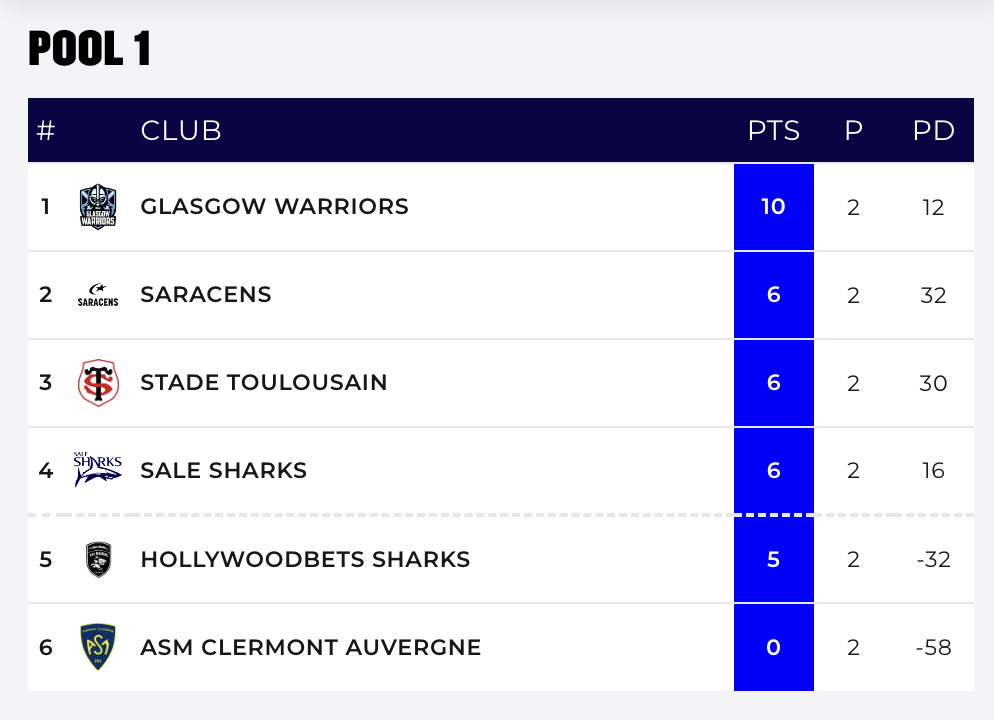The width and height of the screenshot is (994, 720).
Task: Select the Stade Toulousain club name
Action: click(264, 383)
